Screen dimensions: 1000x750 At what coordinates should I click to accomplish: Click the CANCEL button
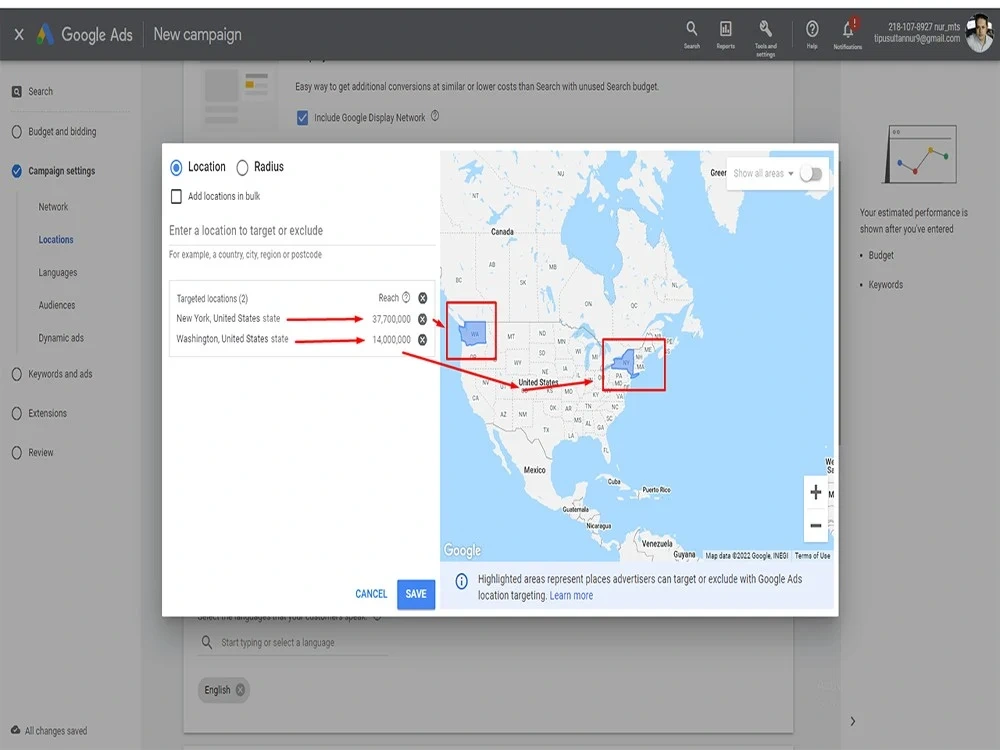(x=371, y=594)
